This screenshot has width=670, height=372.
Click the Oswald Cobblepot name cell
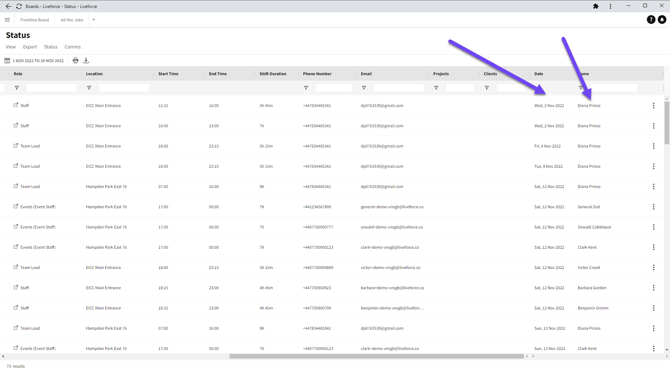click(594, 227)
